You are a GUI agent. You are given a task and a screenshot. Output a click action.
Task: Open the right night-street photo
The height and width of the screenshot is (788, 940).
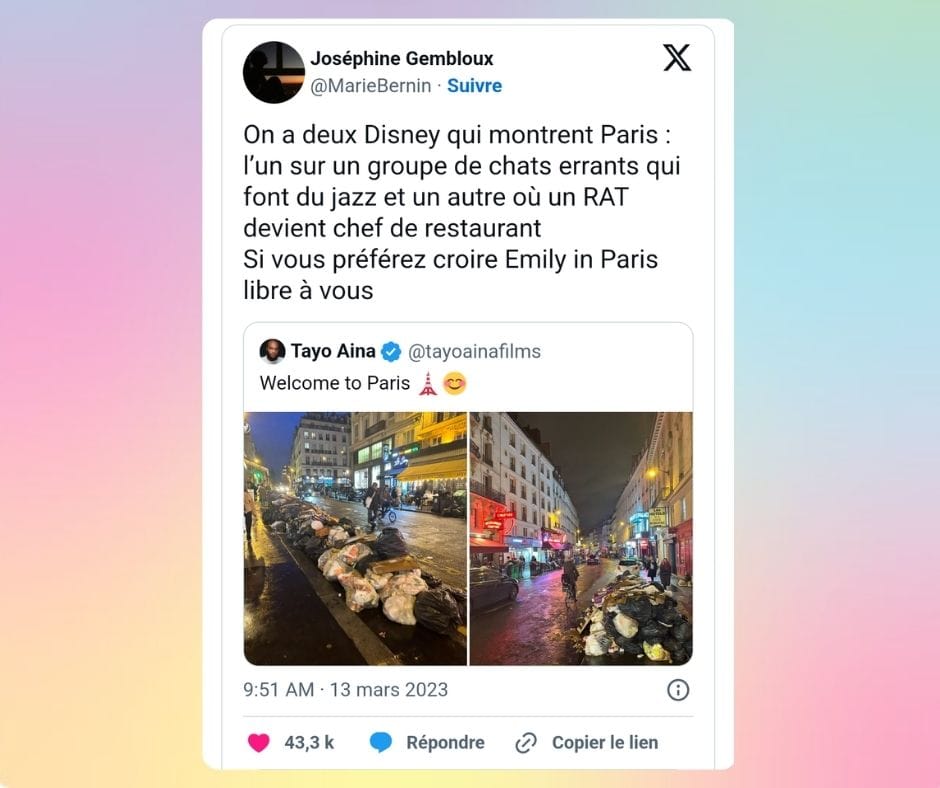pos(581,539)
